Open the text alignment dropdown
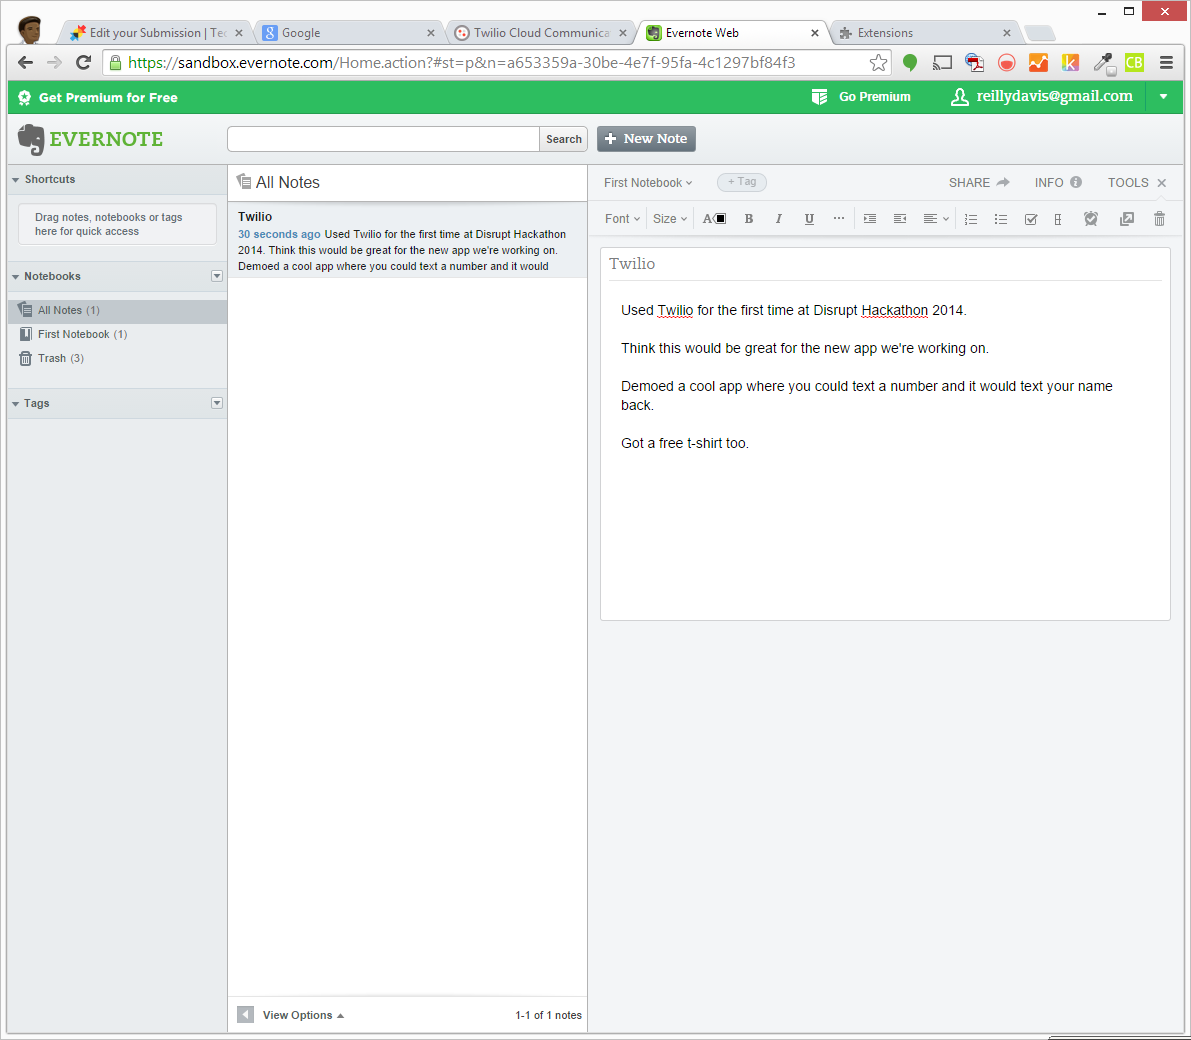 pyautogui.click(x=936, y=219)
